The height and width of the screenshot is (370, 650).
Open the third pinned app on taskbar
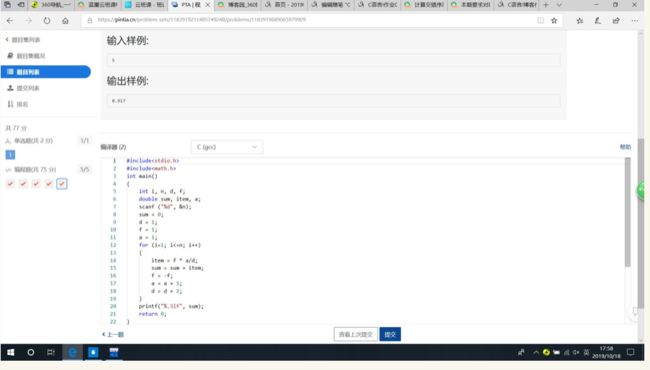pyautogui.click(x=114, y=352)
